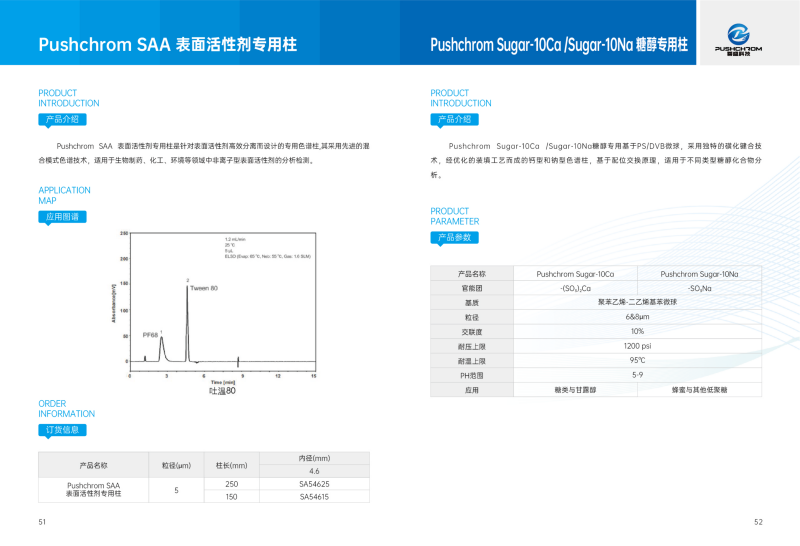Click page number 52
This screenshot has width=800, height=546.
click(x=758, y=522)
